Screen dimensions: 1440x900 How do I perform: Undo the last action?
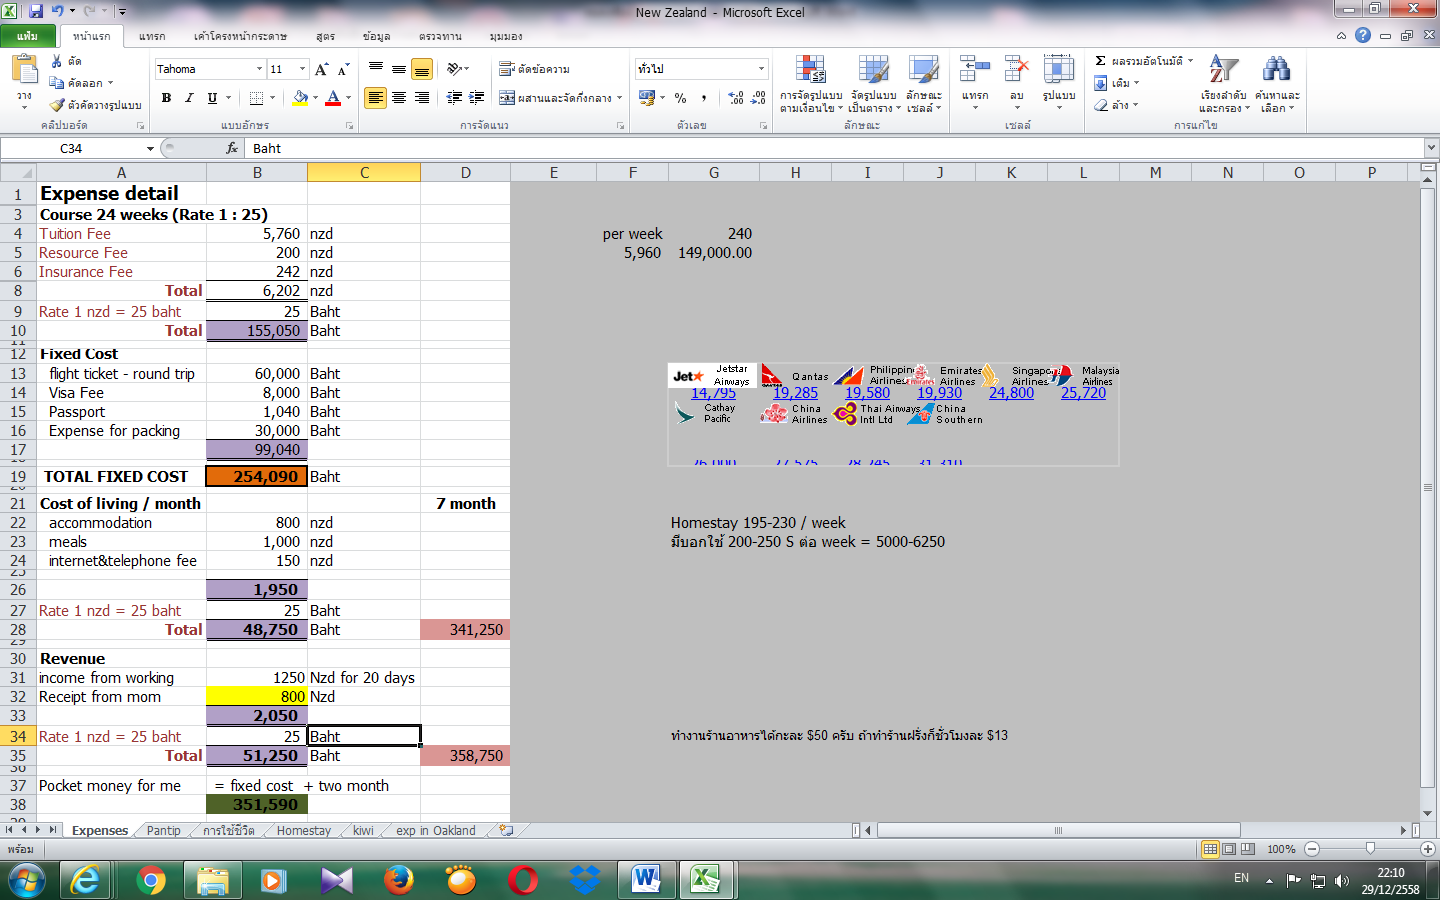pos(58,11)
